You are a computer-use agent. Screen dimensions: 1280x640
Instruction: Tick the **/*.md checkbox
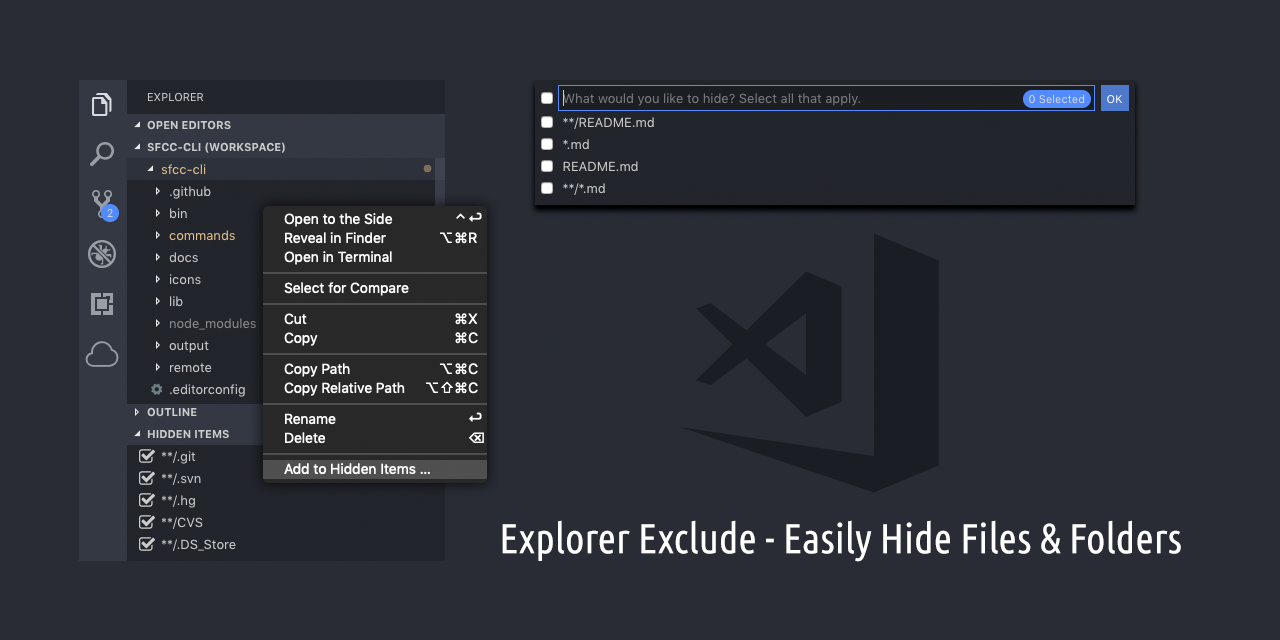(547, 188)
